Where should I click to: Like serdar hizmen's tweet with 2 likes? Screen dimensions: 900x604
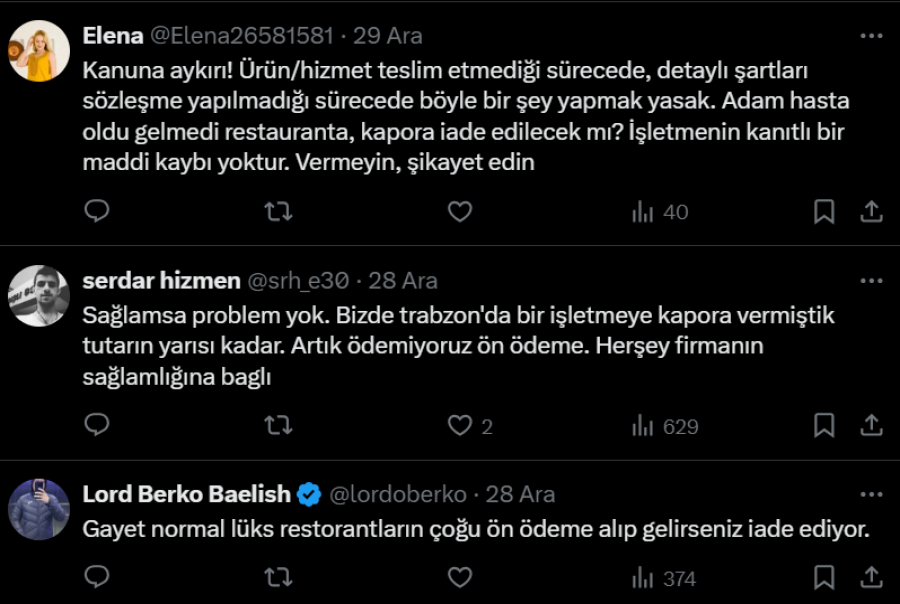coord(459,426)
